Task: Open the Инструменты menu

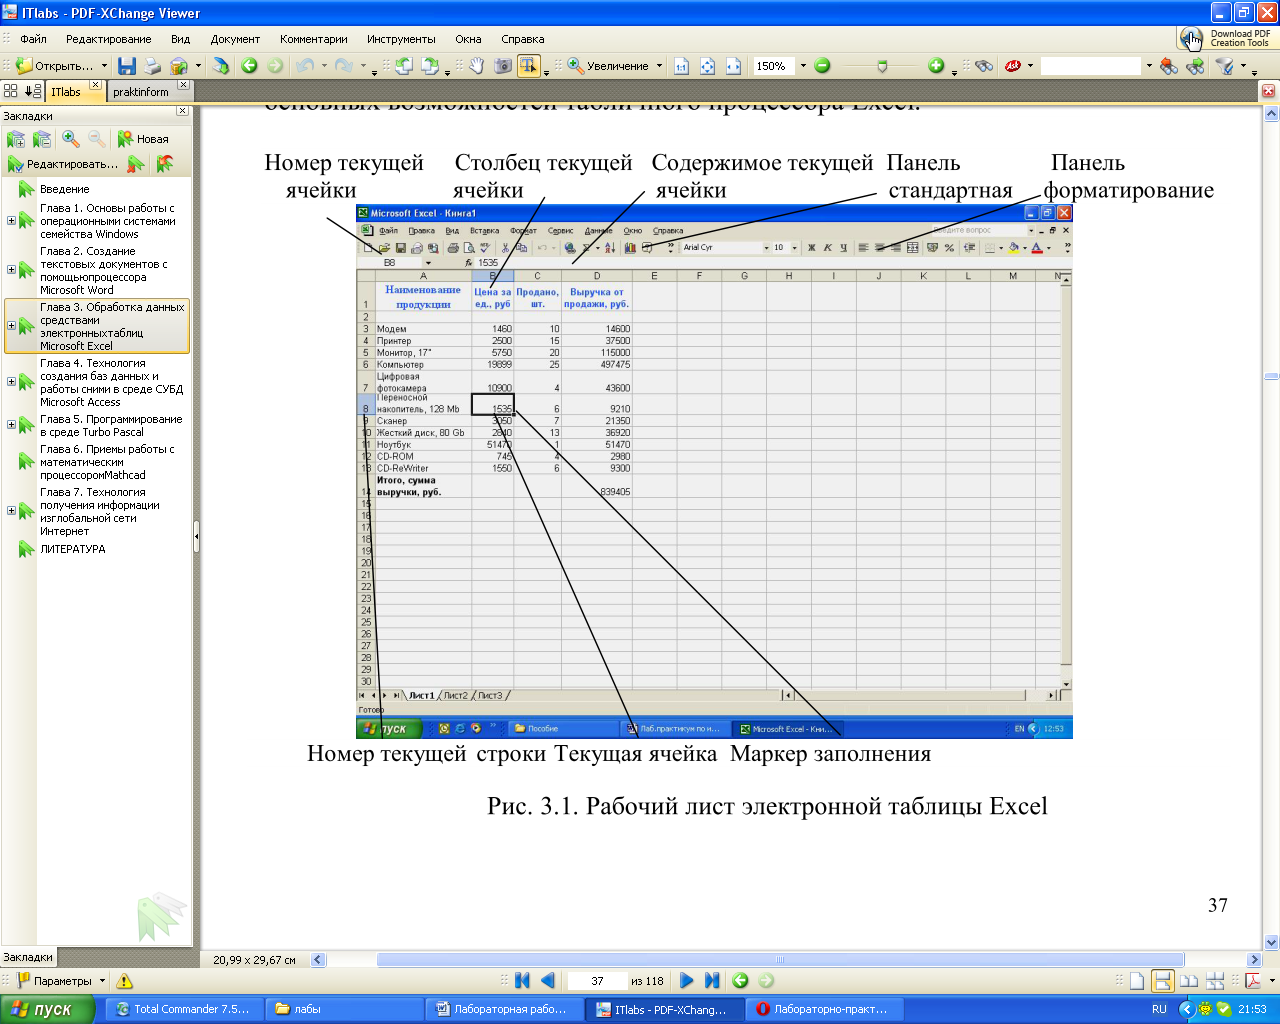Action: tap(401, 39)
